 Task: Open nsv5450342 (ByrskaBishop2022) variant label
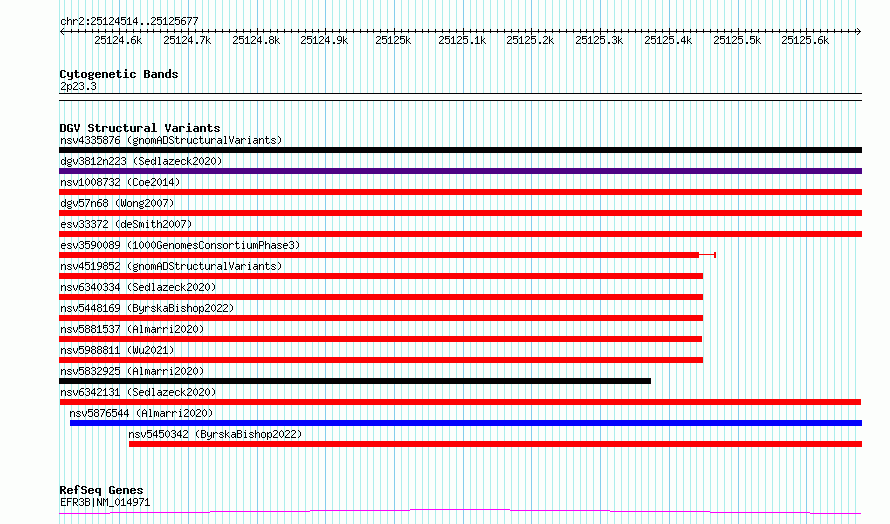point(215,434)
